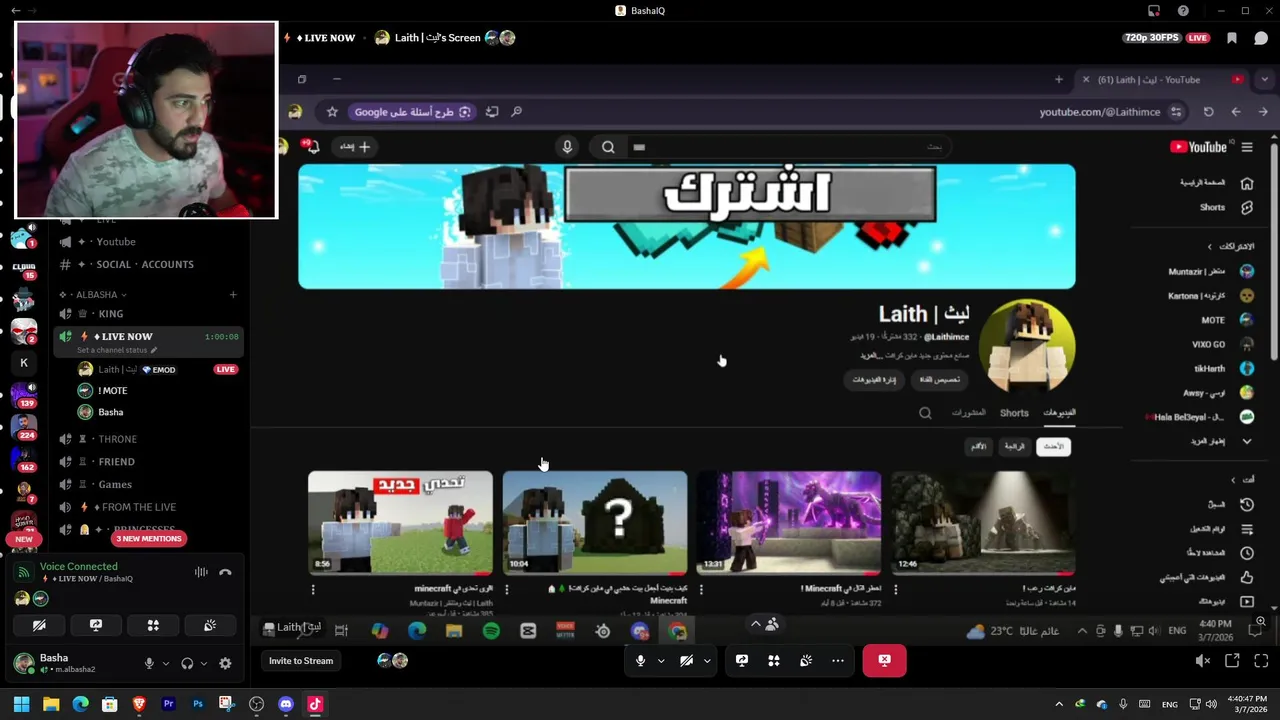Click Share Your Screen in voice panel
This screenshot has height=720, width=1280.
click(96, 625)
